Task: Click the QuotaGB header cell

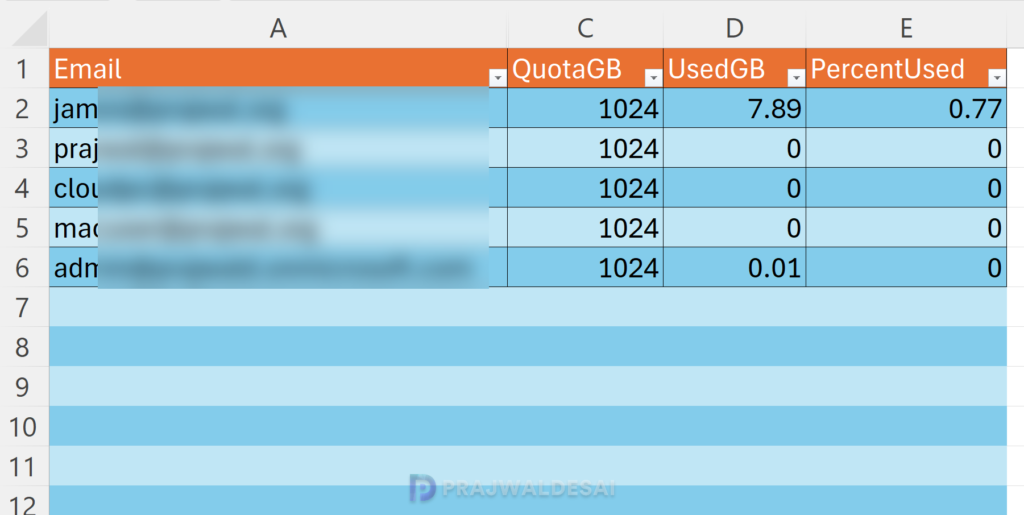Action: 585,69
